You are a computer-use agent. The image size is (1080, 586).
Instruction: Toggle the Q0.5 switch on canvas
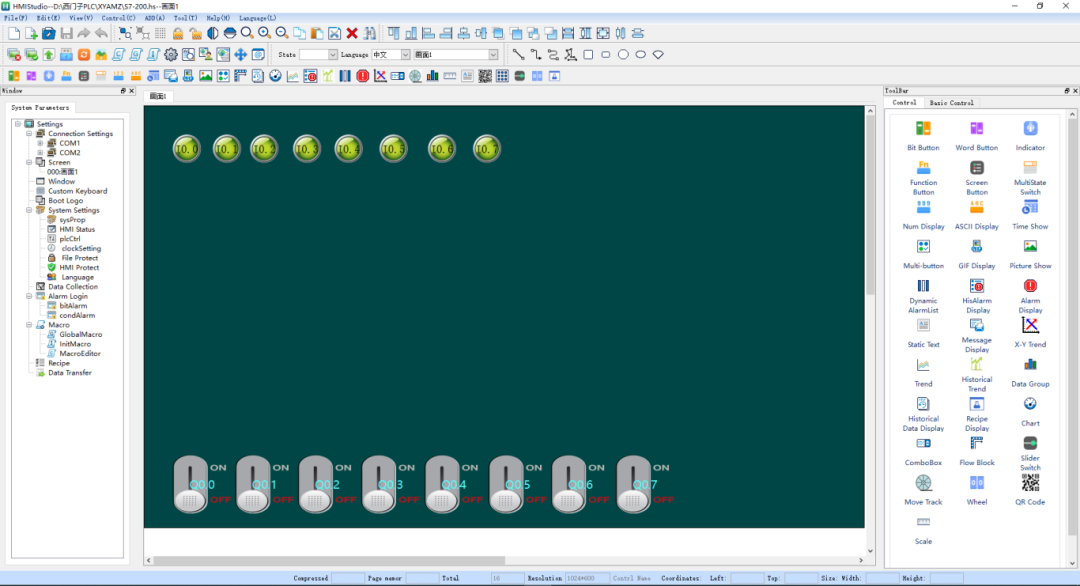tap(506, 484)
